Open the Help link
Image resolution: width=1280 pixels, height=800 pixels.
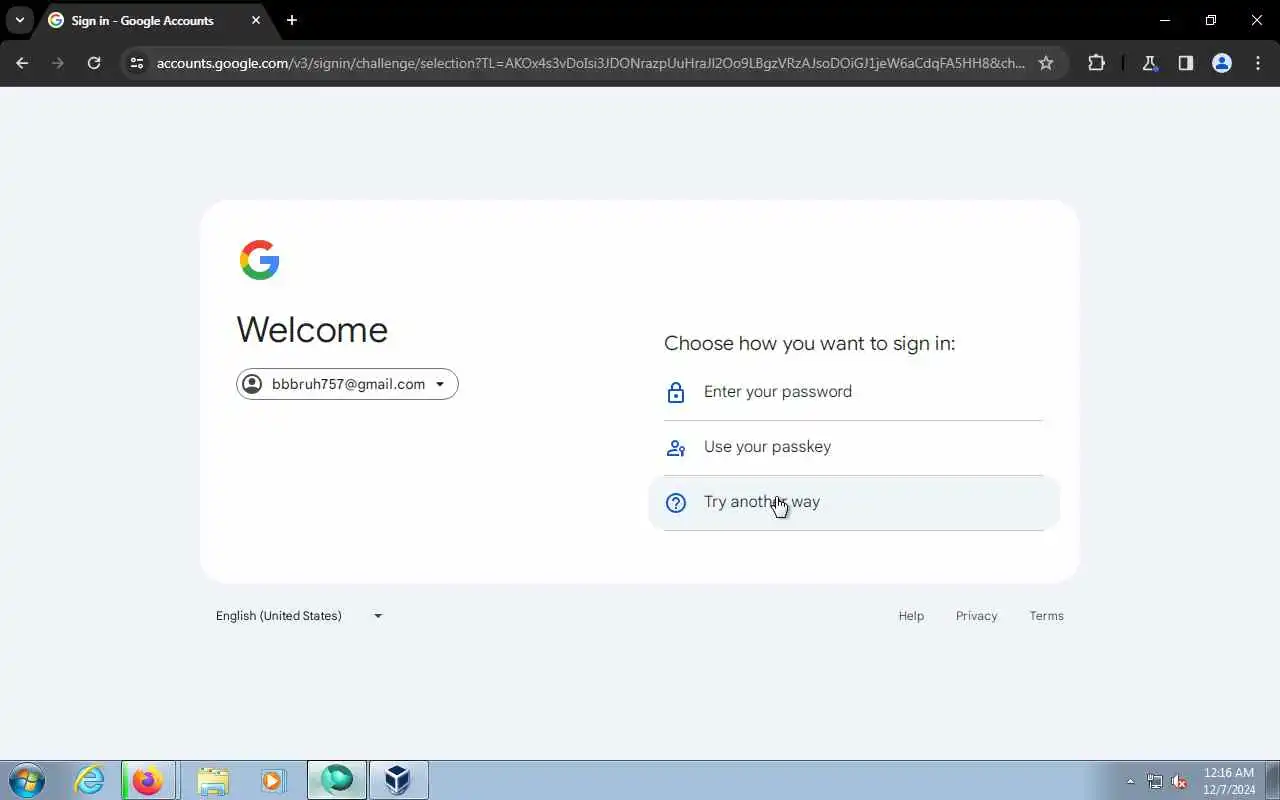pyautogui.click(x=911, y=616)
